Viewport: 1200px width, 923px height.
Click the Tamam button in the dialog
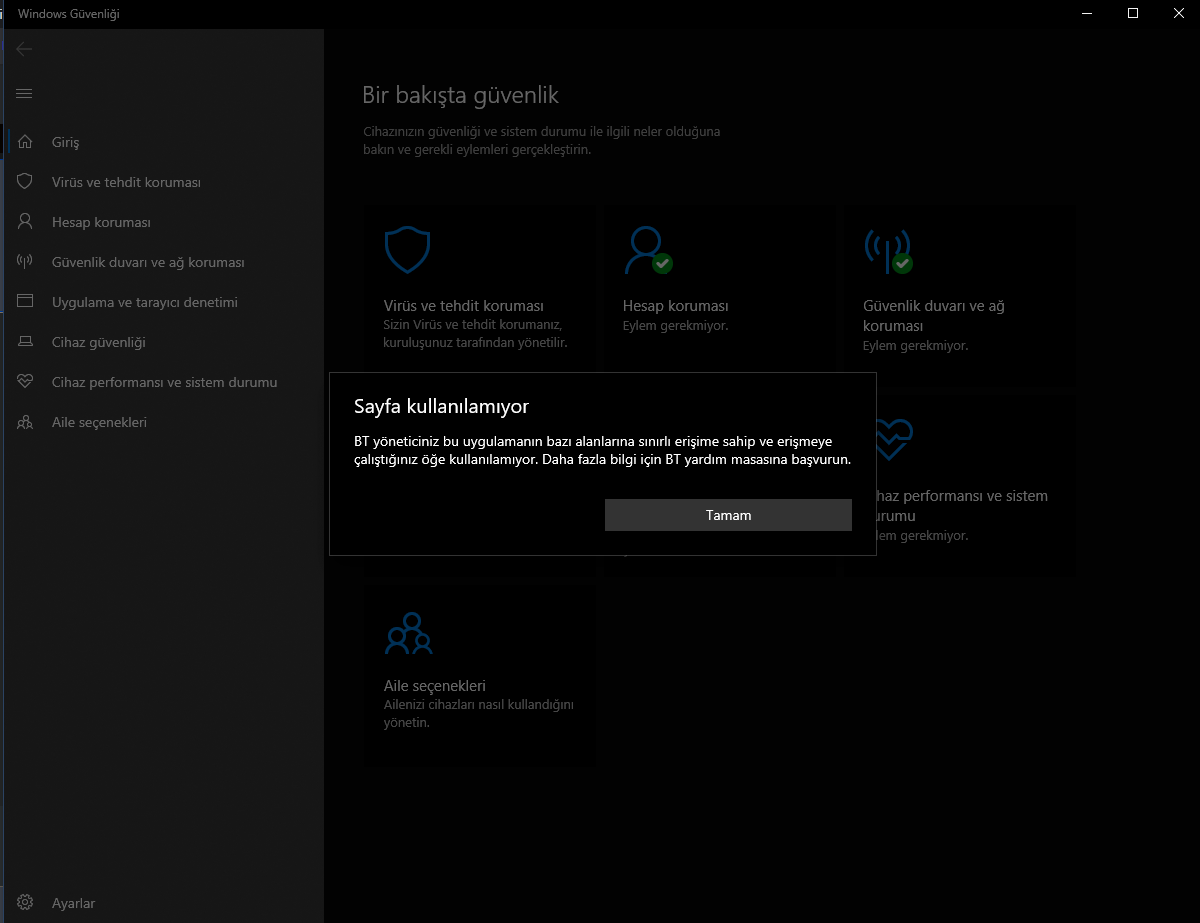tap(728, 515)
